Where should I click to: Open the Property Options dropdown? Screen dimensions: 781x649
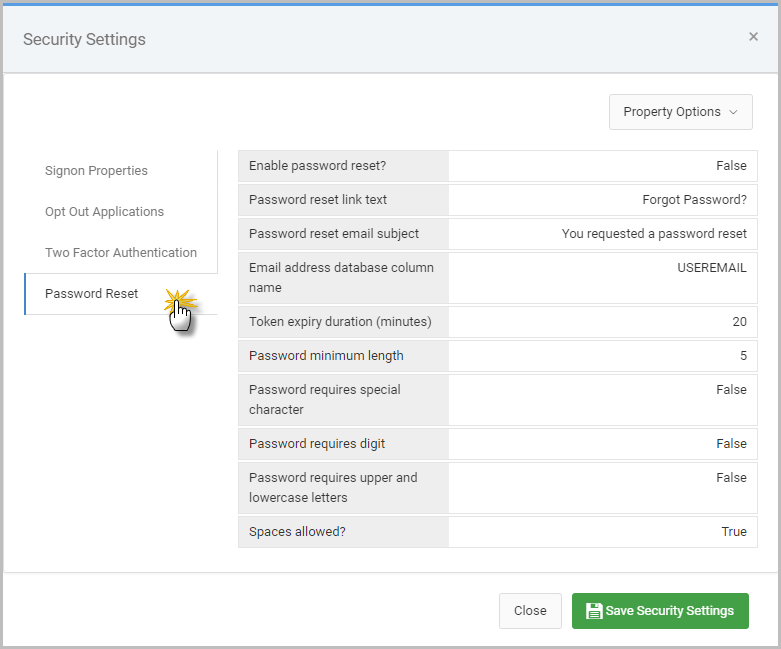point(680,112)
